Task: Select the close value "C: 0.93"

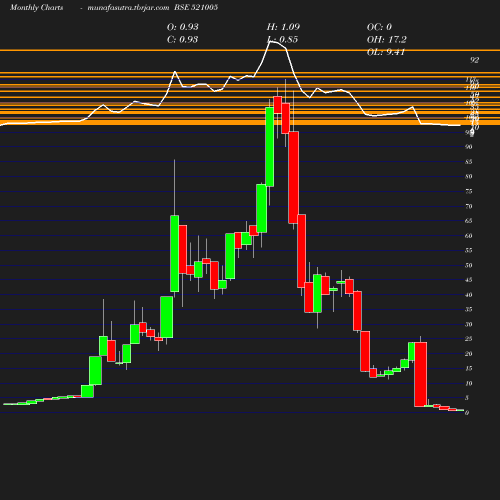Action: pyautogui.click(x=182, y=39)
